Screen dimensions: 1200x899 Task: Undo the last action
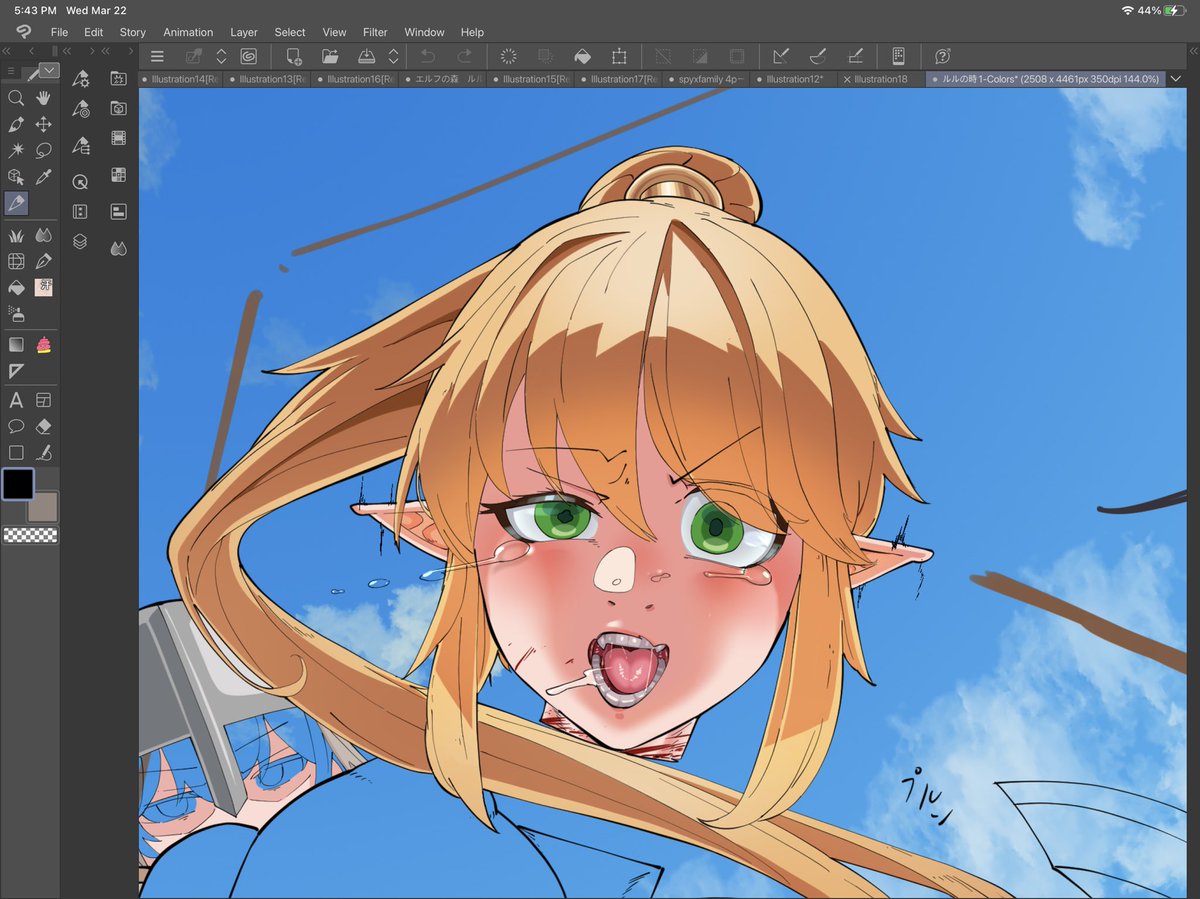428,56
